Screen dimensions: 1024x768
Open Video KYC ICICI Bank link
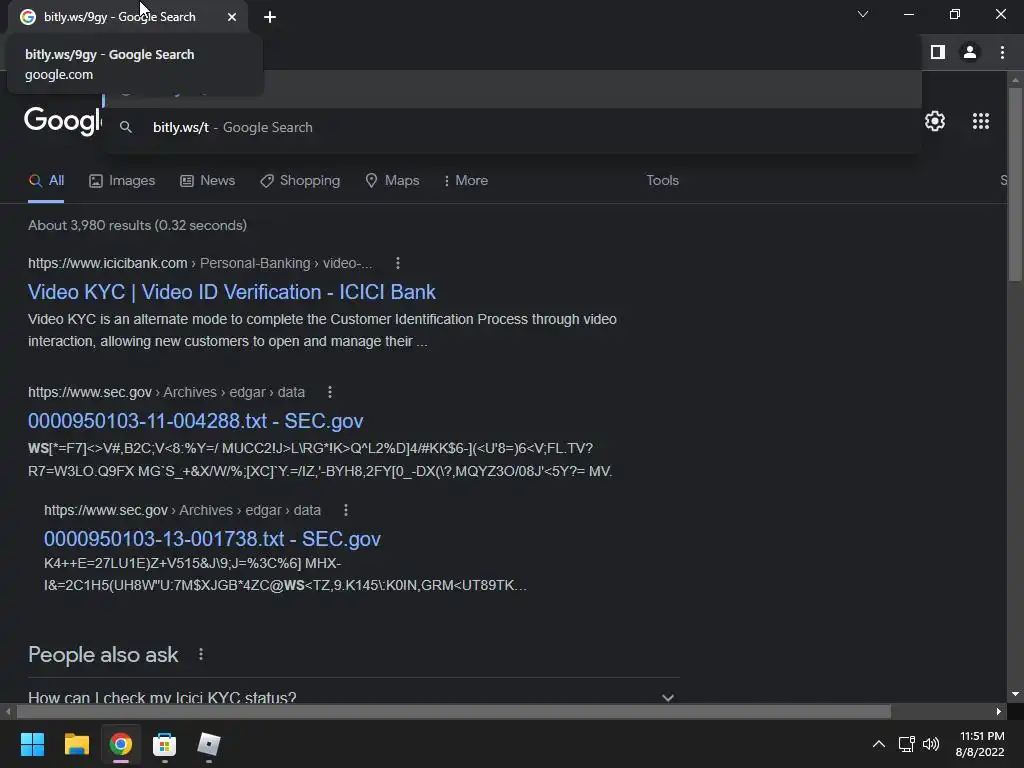pos(232,292)
